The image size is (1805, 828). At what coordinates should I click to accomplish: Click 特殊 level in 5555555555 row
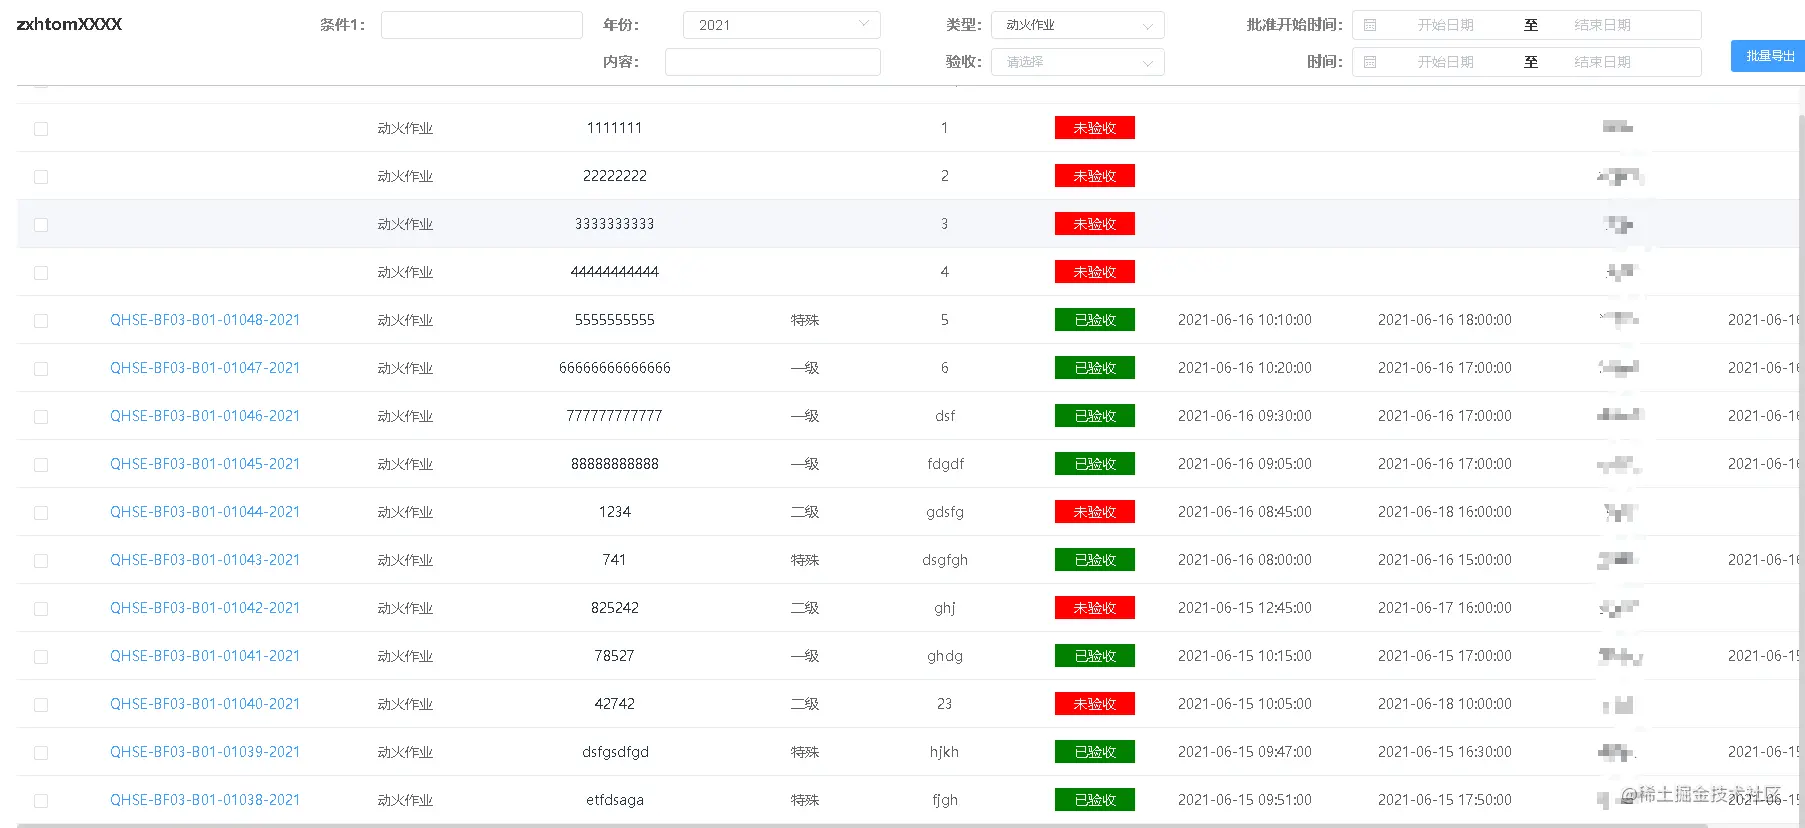click(x=805, y=320)
